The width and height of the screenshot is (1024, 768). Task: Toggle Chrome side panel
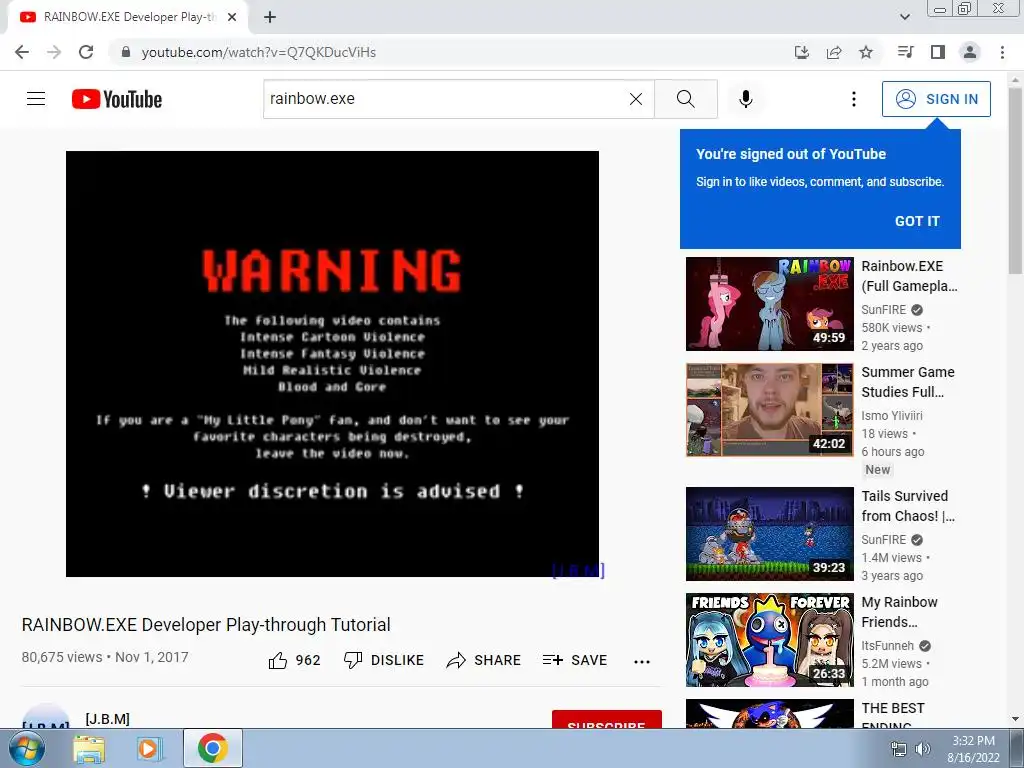tap(938, 52)
